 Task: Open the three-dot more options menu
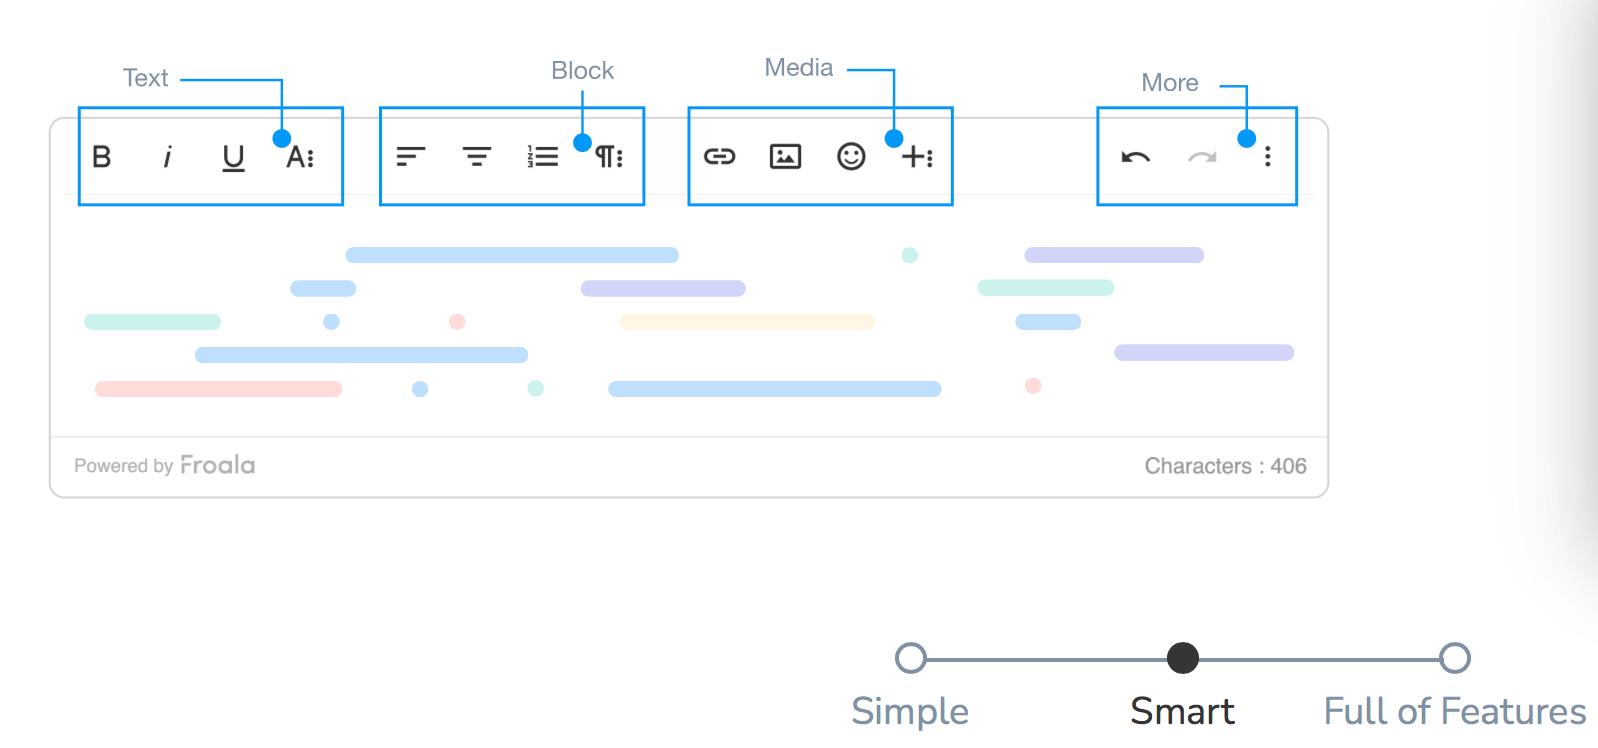1267,156
